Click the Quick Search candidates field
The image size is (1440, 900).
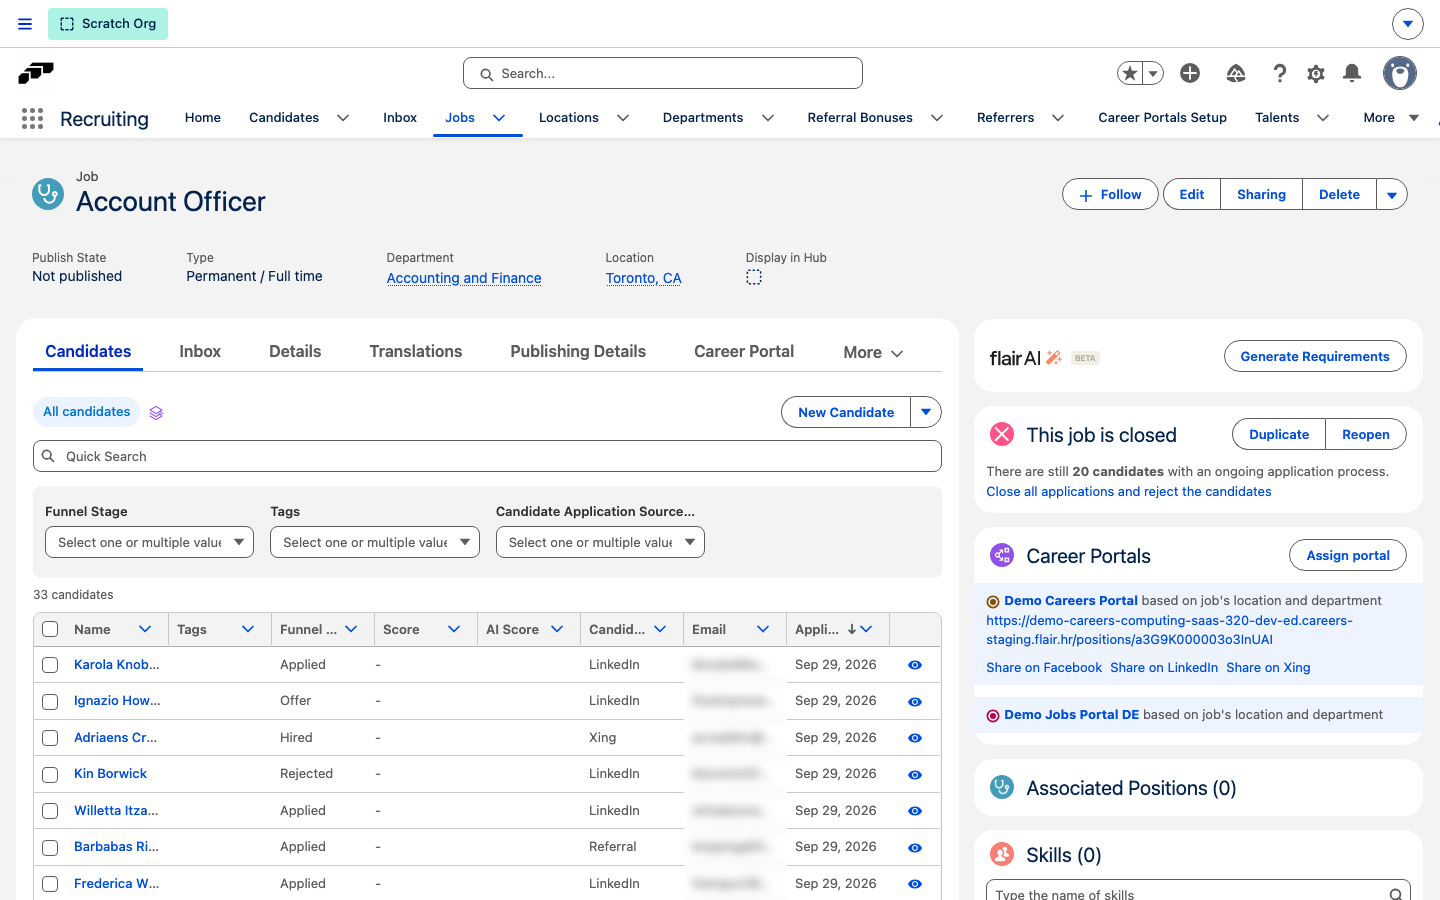[x=487, y=456]
